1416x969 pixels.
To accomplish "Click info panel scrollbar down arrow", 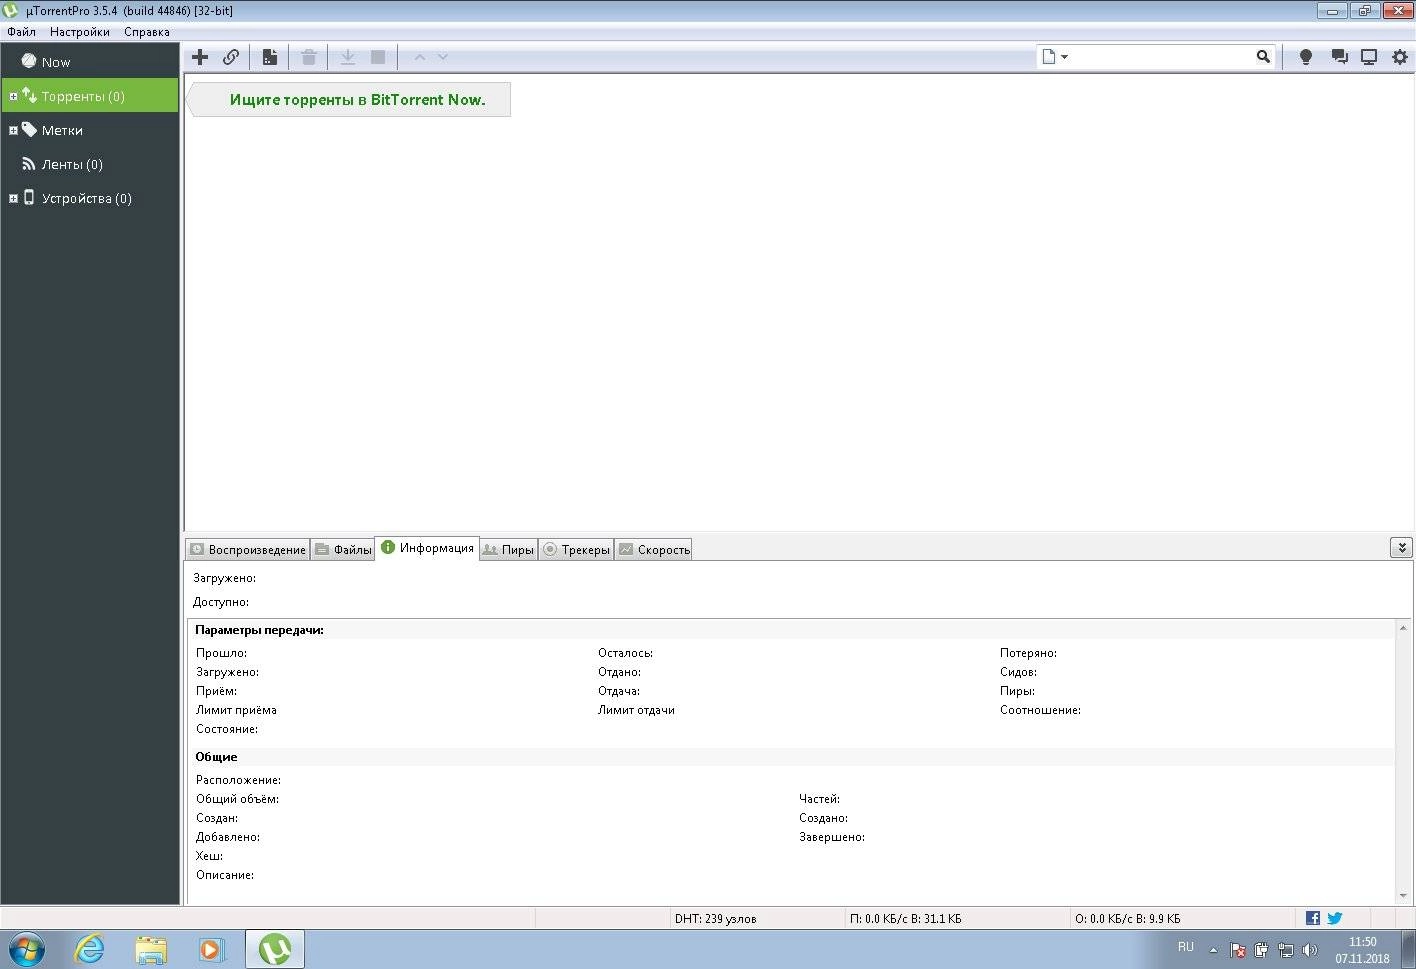I will pos(1403,896).
